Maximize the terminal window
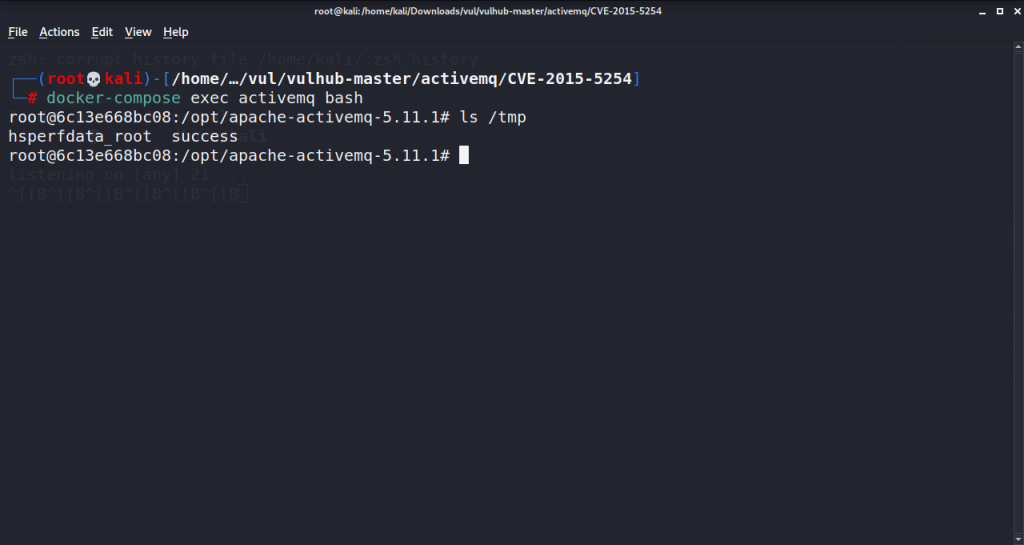 point(1000,11)
